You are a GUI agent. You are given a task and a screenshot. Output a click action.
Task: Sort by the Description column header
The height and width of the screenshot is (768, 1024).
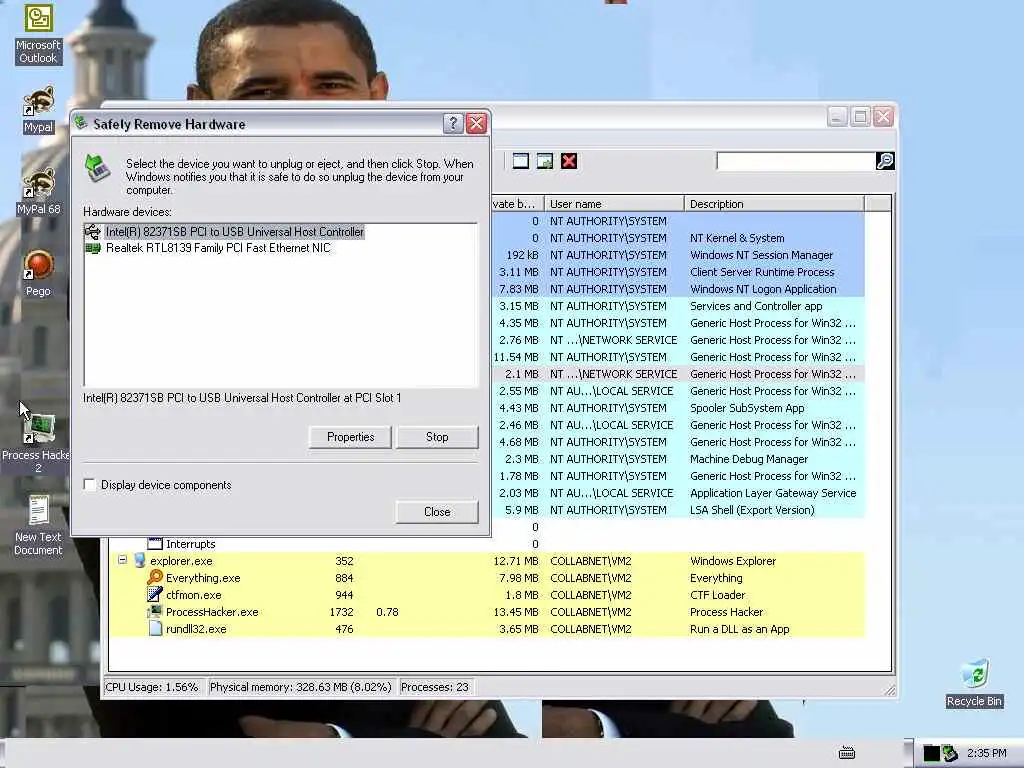[x=774, y=204]
